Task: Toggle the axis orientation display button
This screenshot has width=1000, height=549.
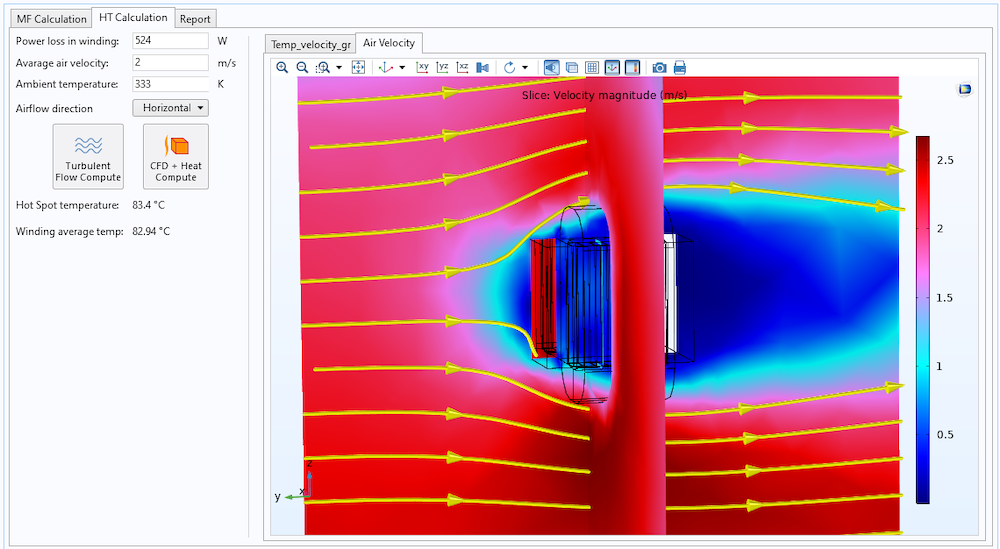Action: point(612,67)
